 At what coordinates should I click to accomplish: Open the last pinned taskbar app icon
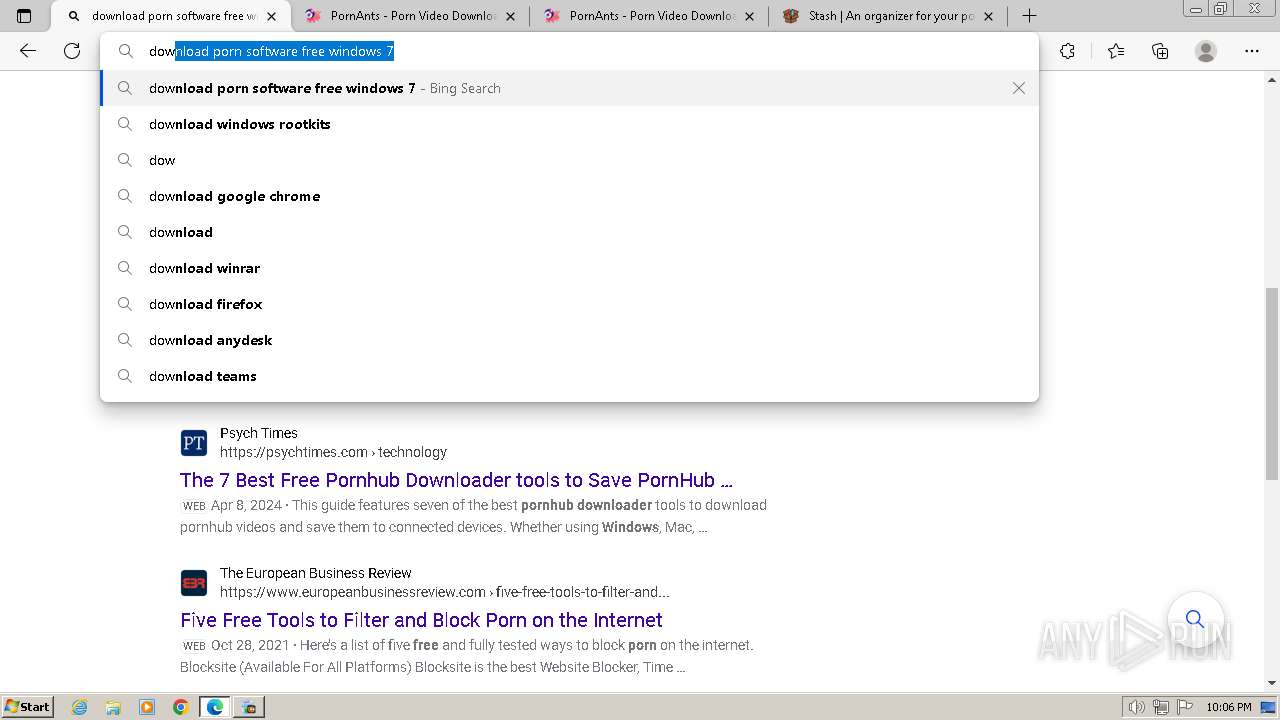coord(249,707)
